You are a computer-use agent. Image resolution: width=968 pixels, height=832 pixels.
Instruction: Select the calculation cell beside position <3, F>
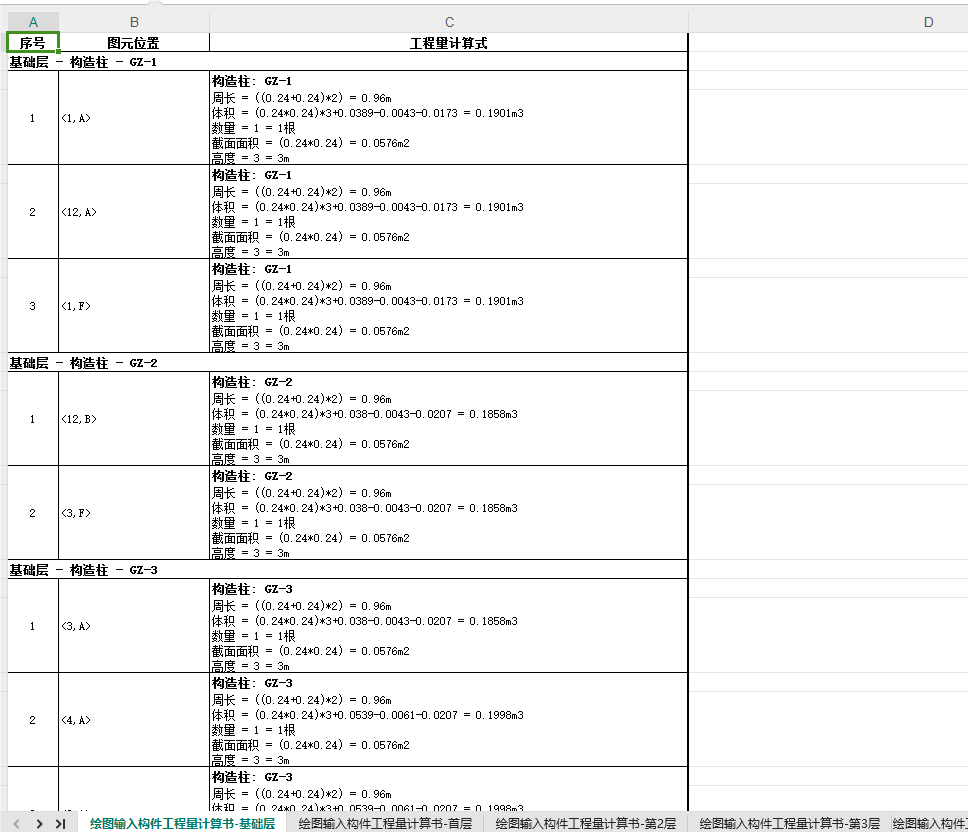tap(449, 513)
